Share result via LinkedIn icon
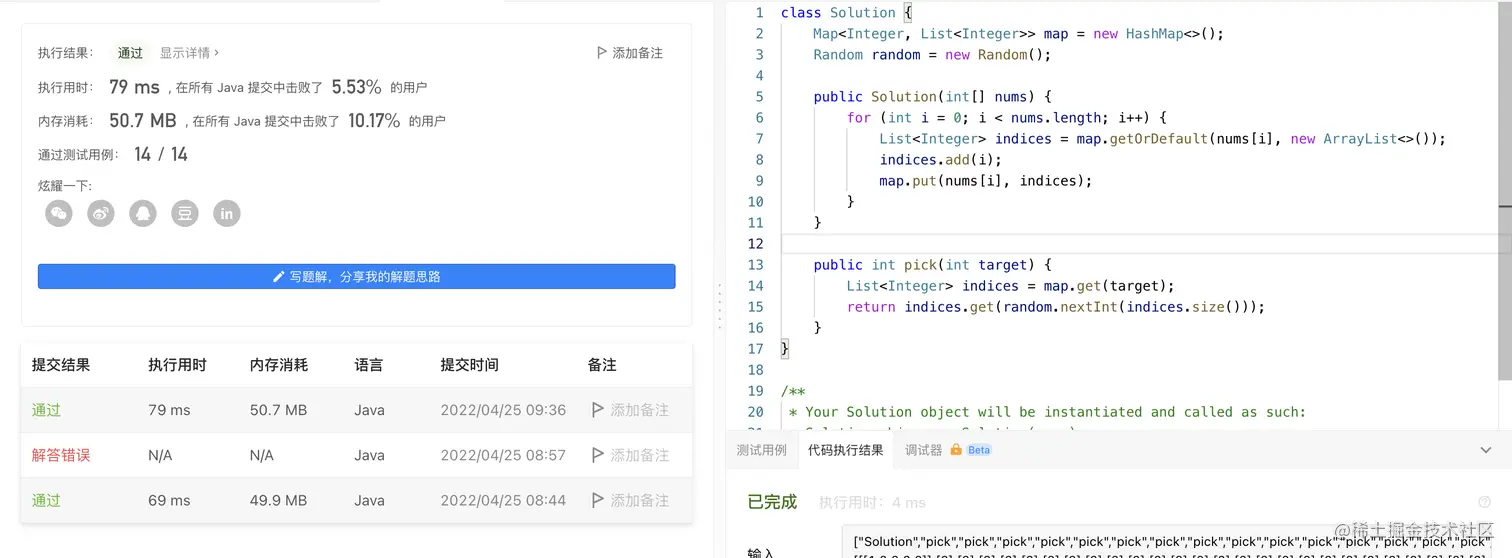 [x=227, y=213]
